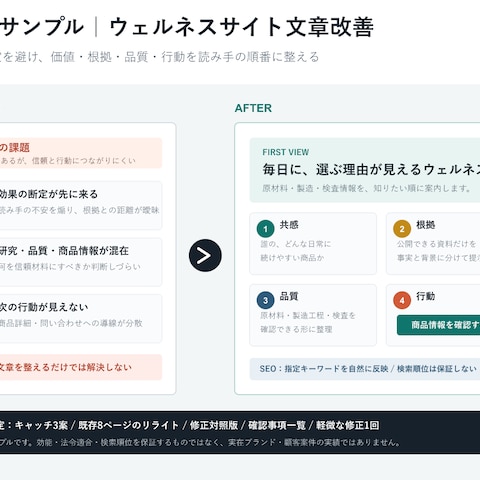Select the AFTER heading label
The width and height of the screenshot is (480, 480).
tap(253, 108)
